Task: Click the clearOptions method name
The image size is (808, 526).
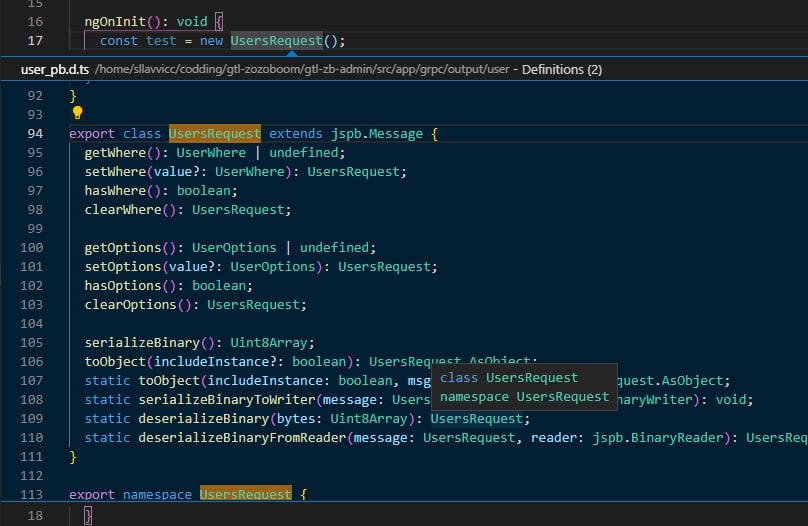Action: [131, 304]
